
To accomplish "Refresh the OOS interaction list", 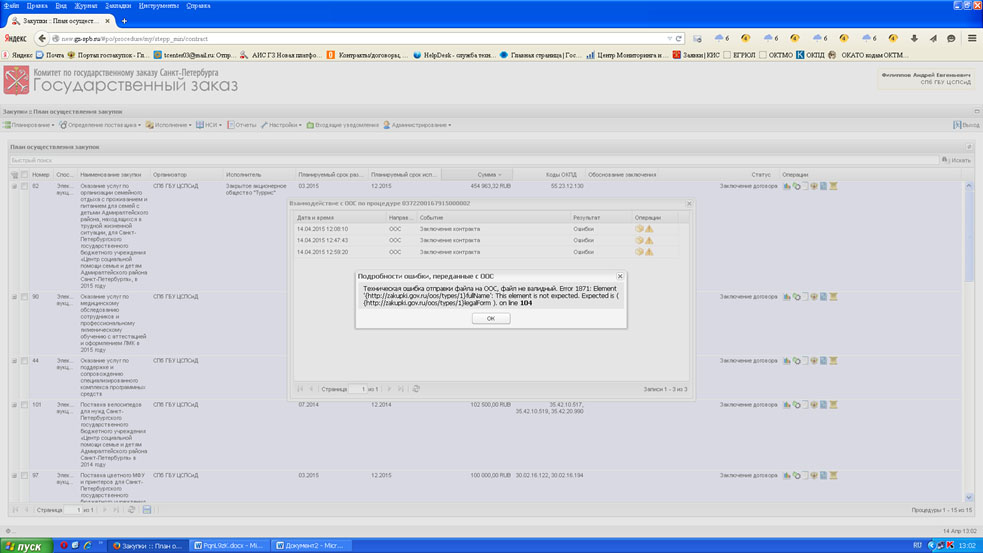I will pos(416,389).
